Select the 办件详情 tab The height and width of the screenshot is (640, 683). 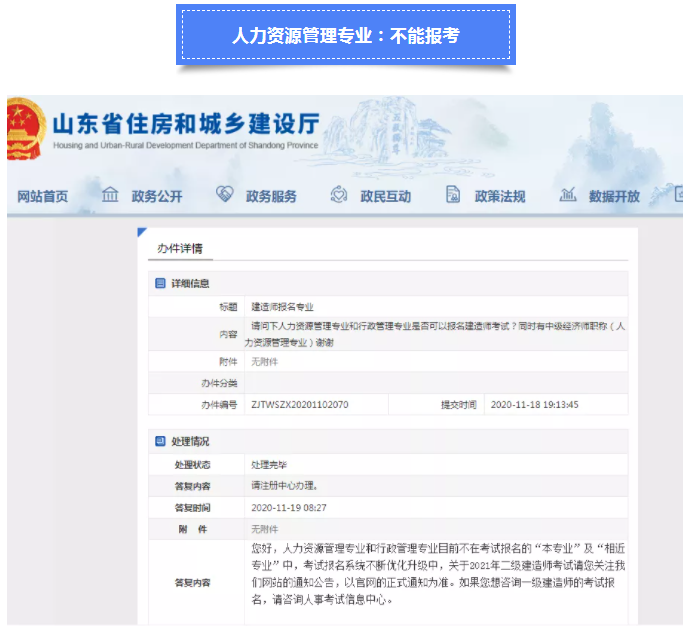pos(180,248)
